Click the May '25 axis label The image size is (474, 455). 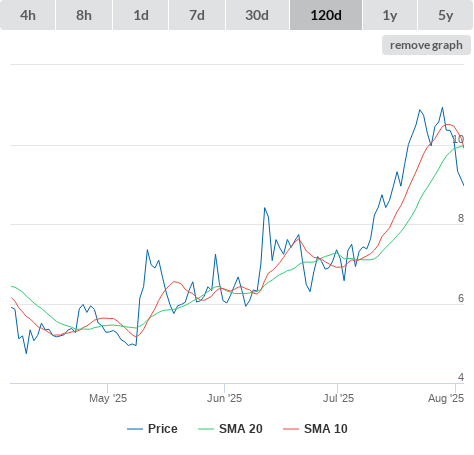[108, 398]
